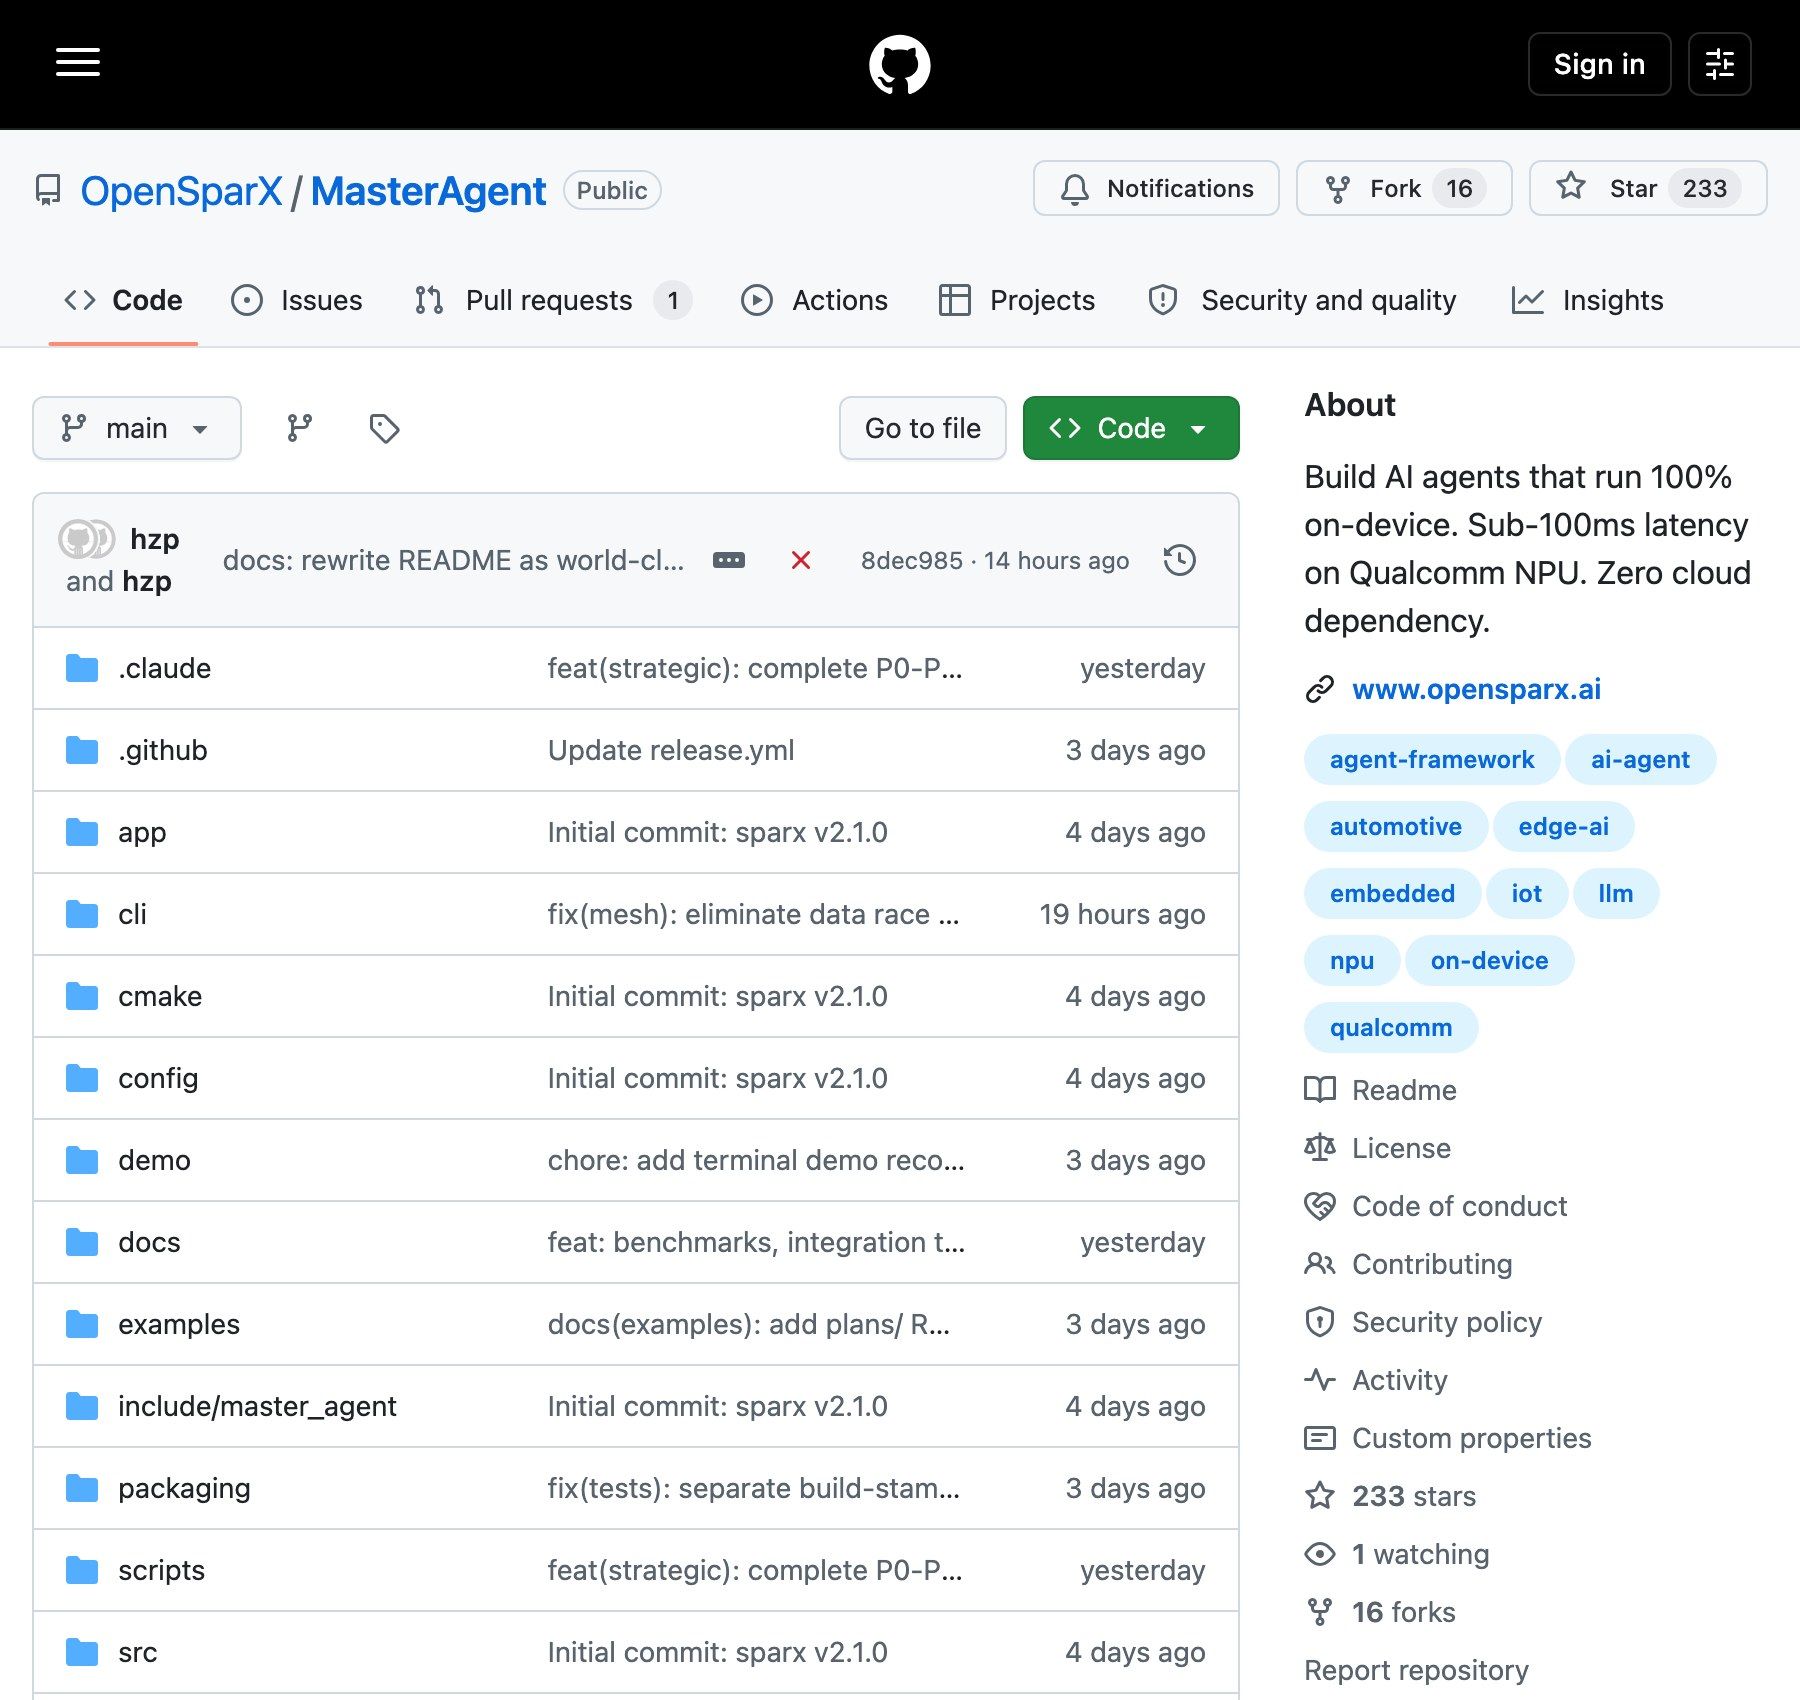Select the npu topic tag
Image resolution: width=1800 pixels, height=1700 pixels.
[x=1352, y=961]
